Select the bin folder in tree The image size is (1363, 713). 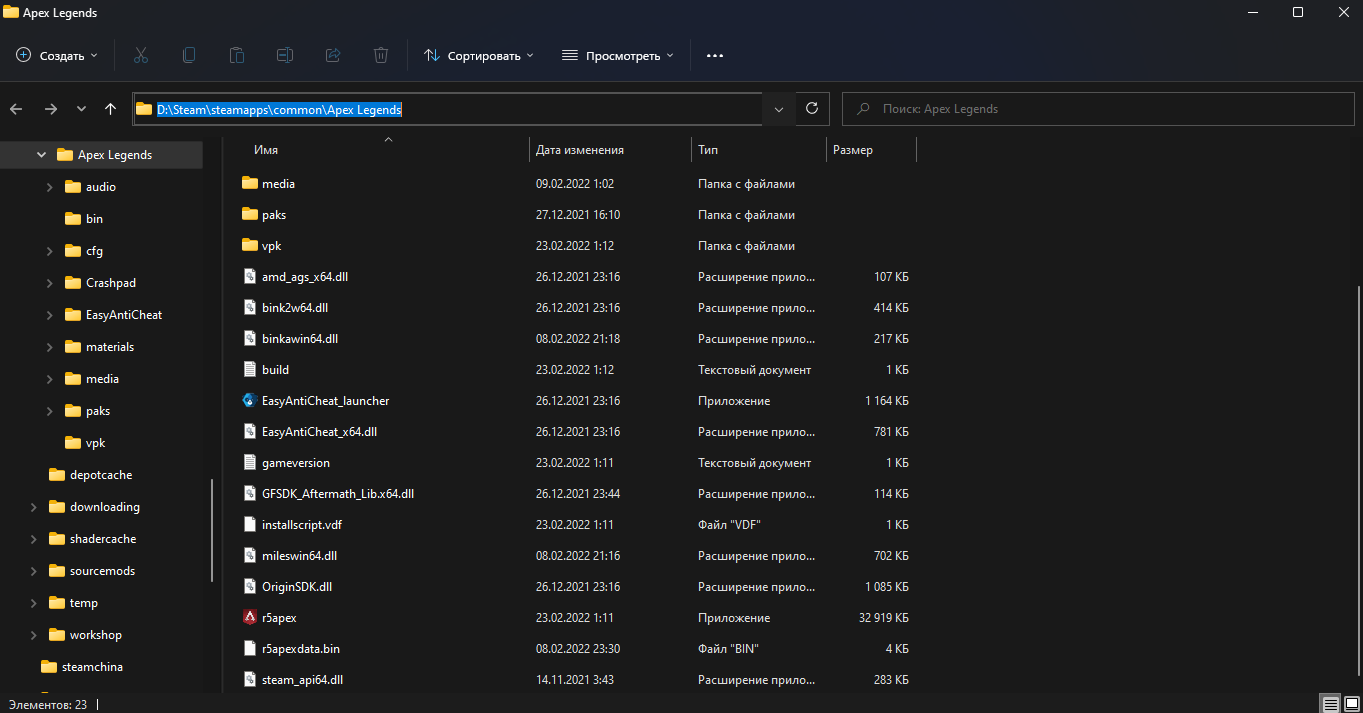pos(84,219)
